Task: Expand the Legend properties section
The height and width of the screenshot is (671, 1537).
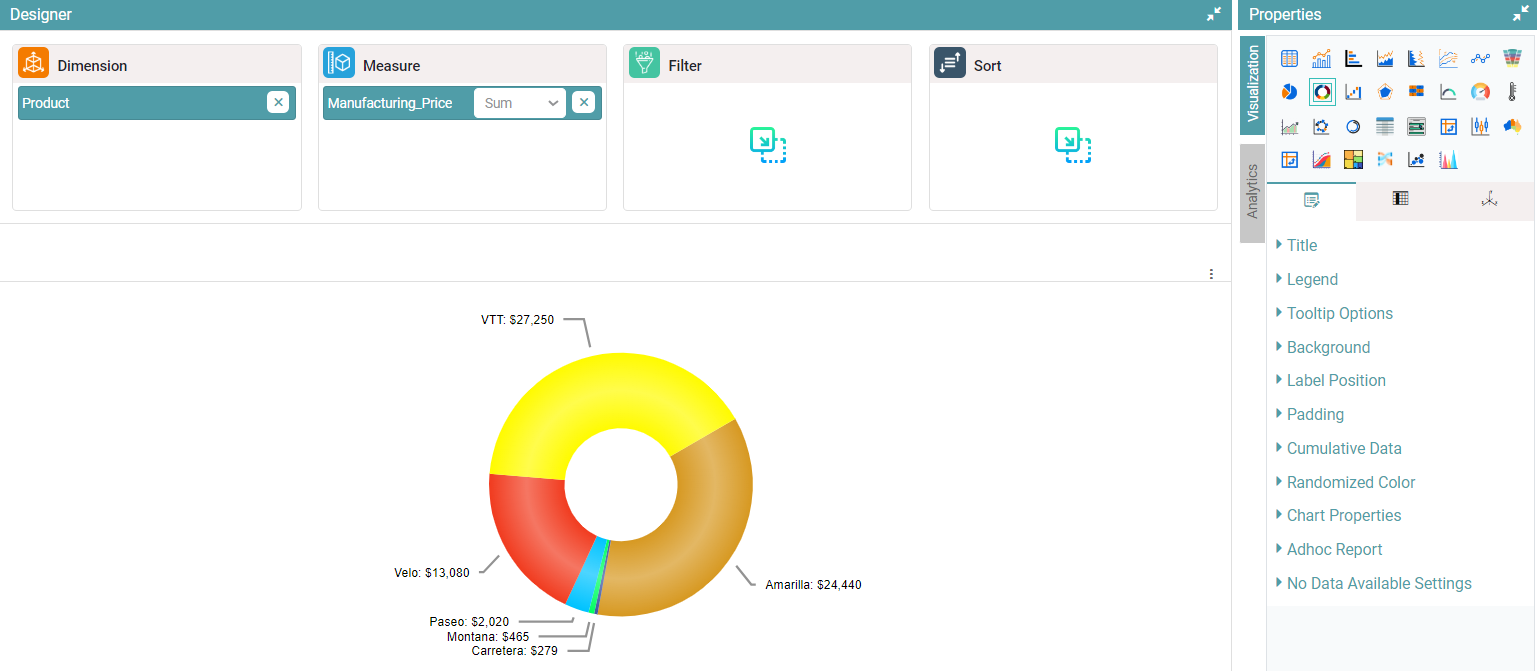Action: point(1311,280)
